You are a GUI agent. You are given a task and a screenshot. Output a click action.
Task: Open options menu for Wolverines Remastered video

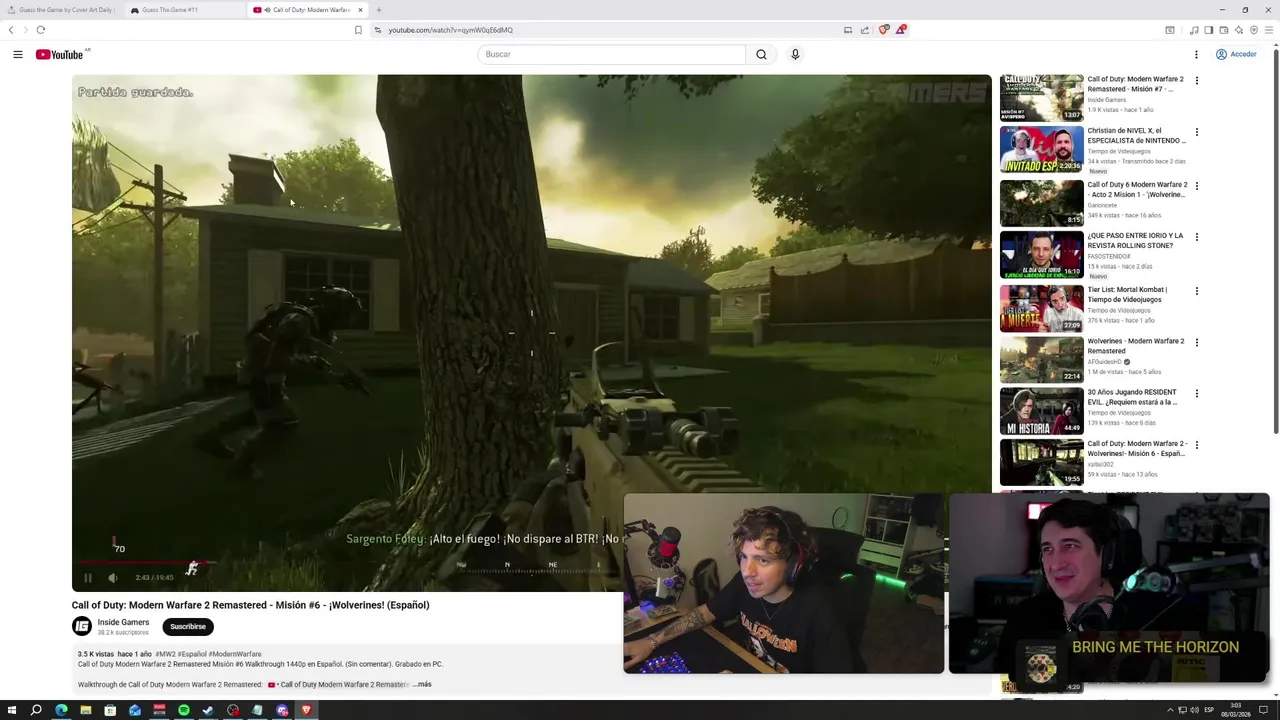1196,342
